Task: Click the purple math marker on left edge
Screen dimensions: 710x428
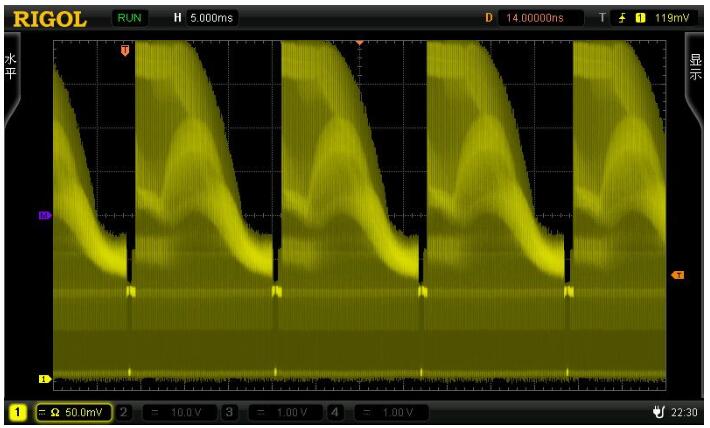Action: [44, 215]
